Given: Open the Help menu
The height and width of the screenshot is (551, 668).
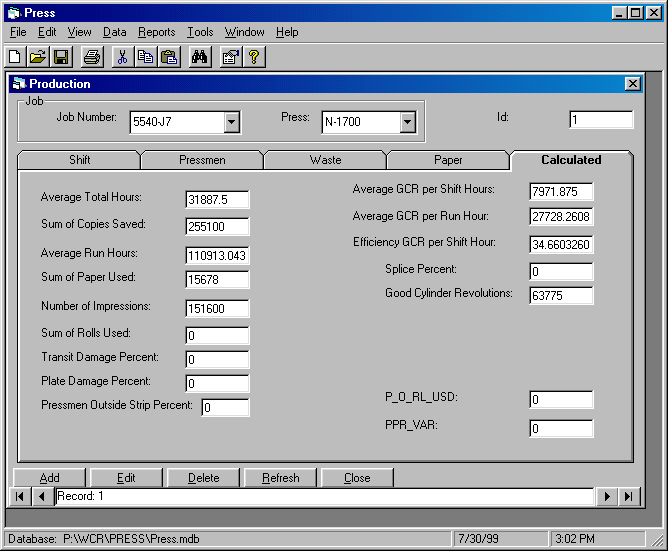Looking at the screenshot, I should [287, 32].
